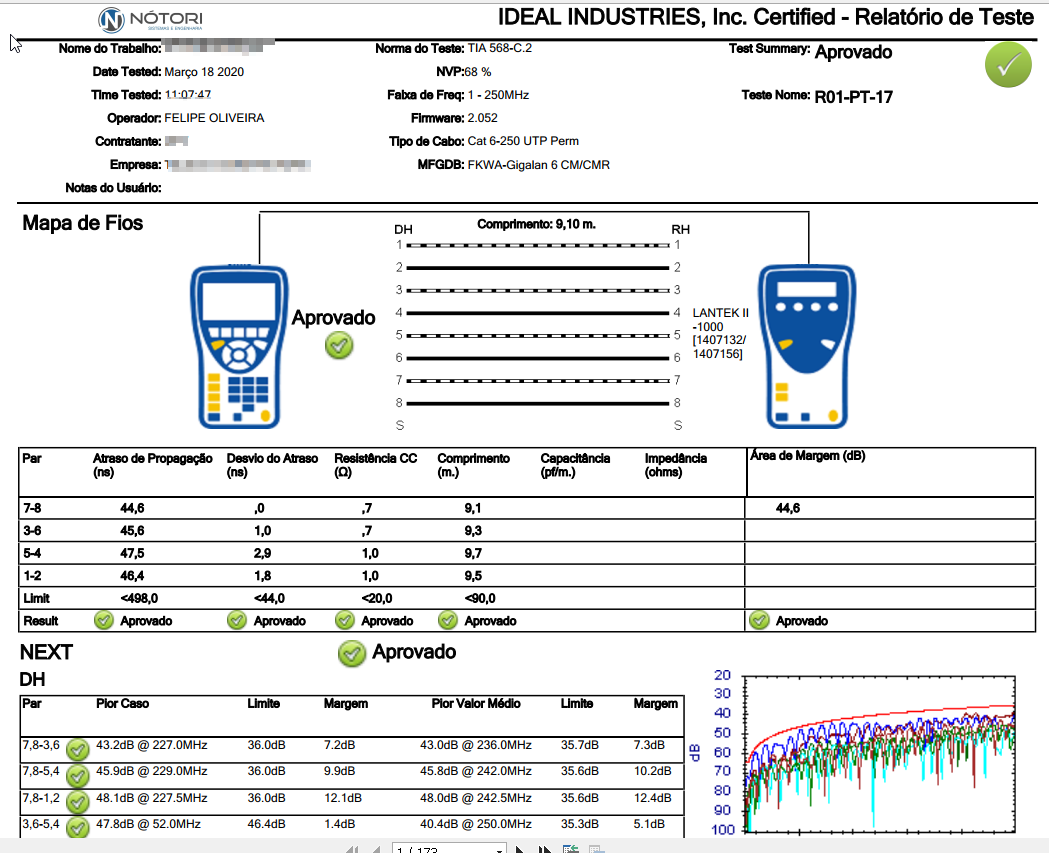Click the Pior Caso column header
This screenshot has height=853, width=1049.
click(122, 703)
